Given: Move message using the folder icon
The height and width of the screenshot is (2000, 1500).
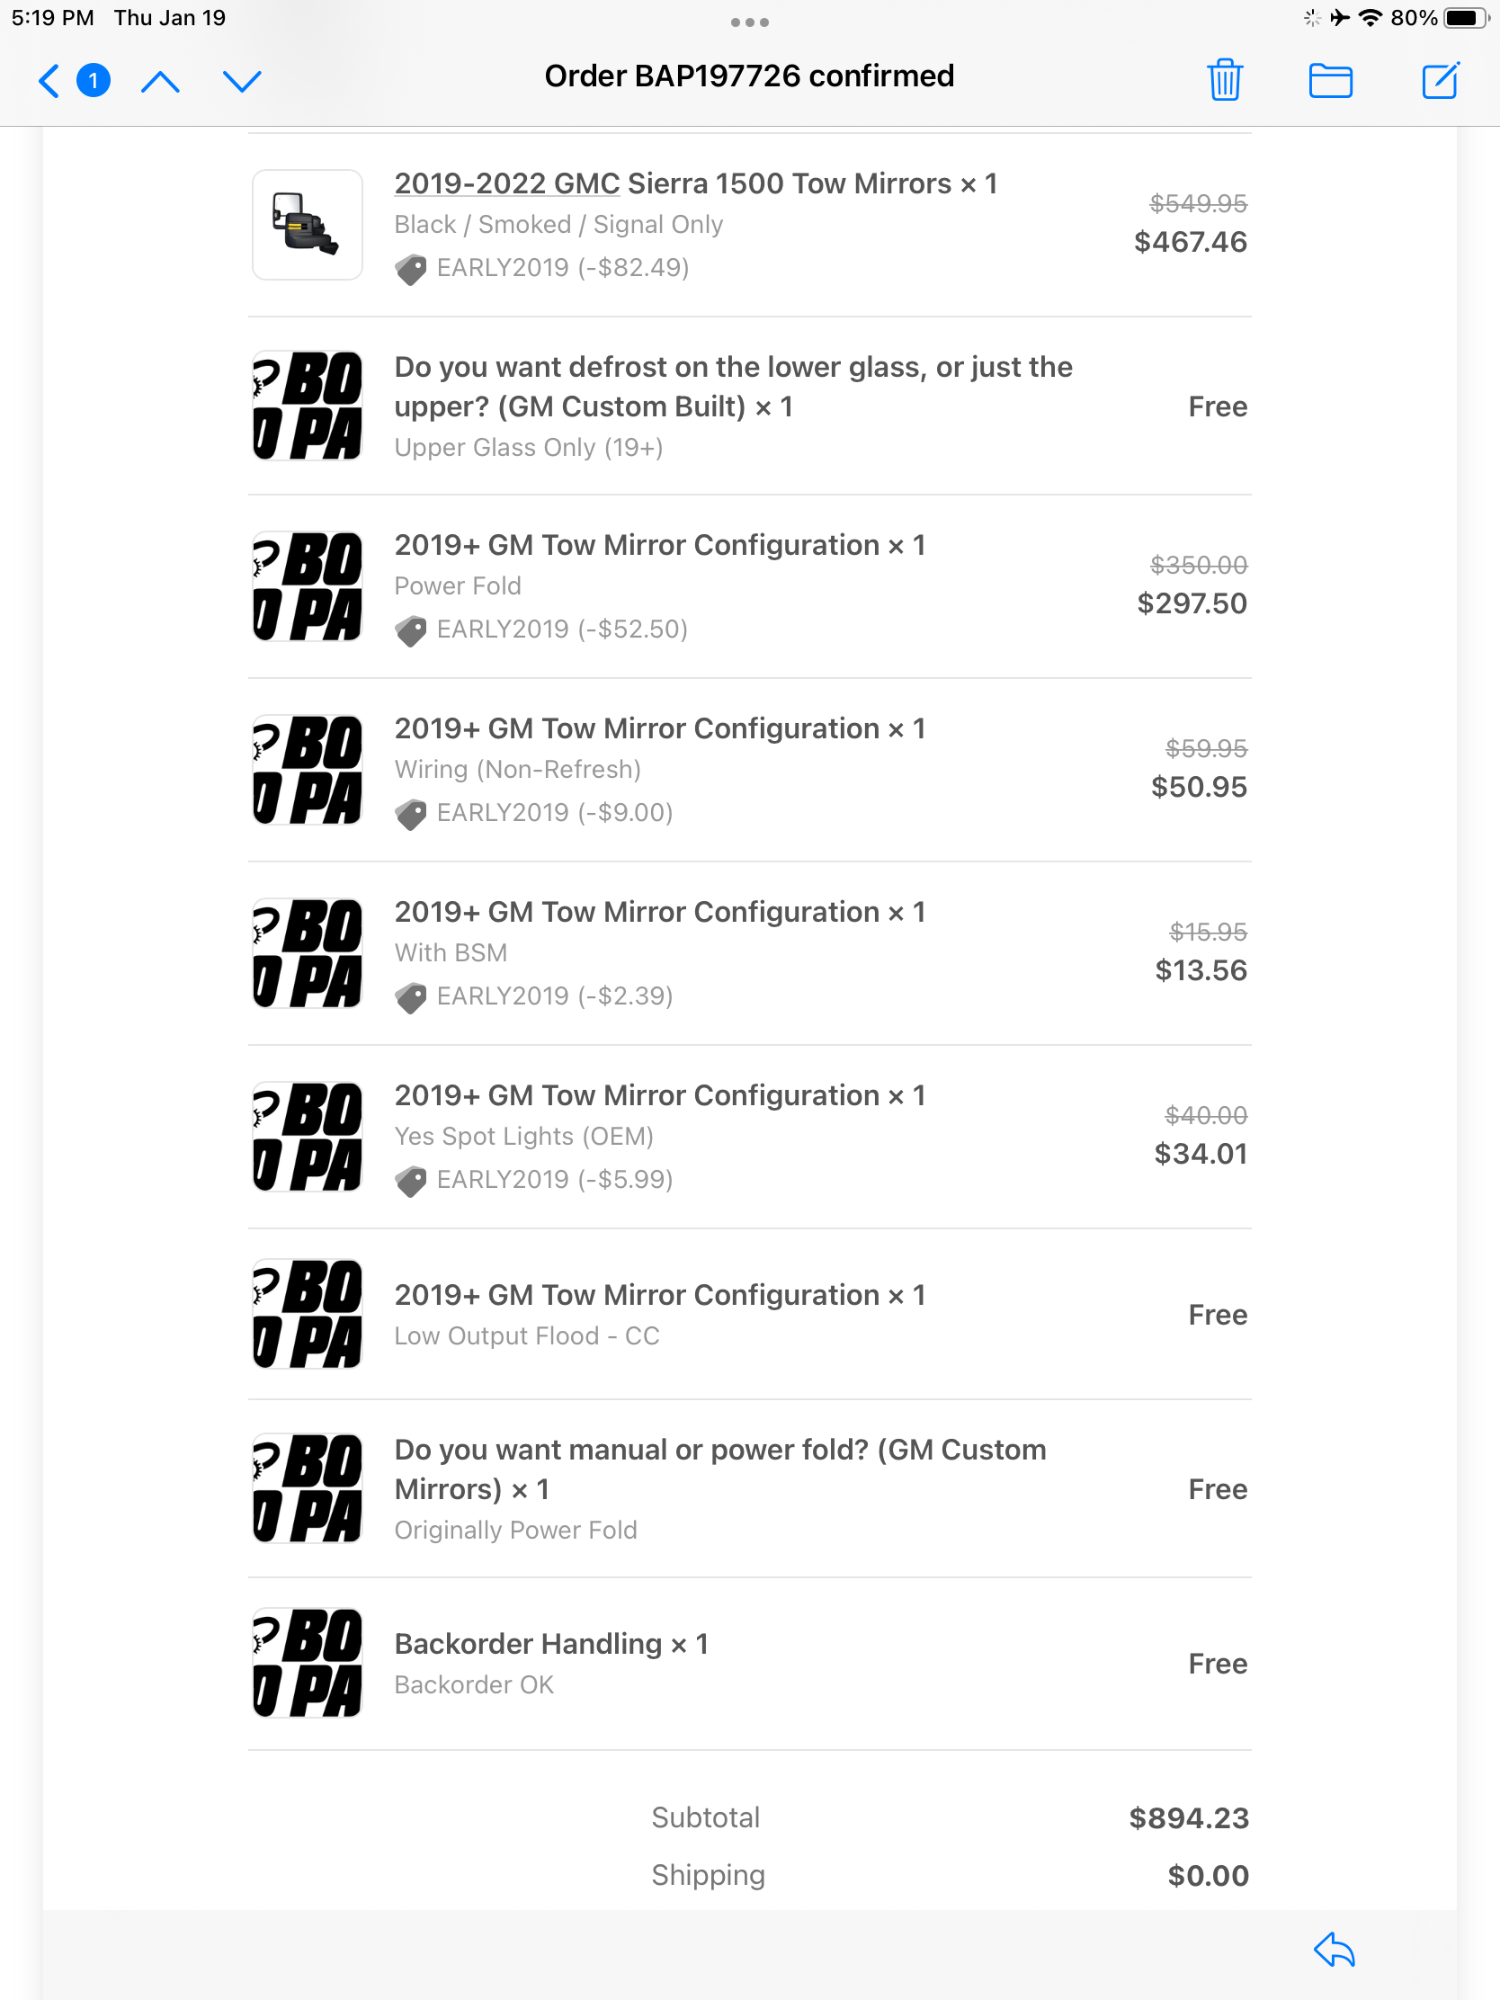Looking at the screenshot, I should tap(1331, 81).
